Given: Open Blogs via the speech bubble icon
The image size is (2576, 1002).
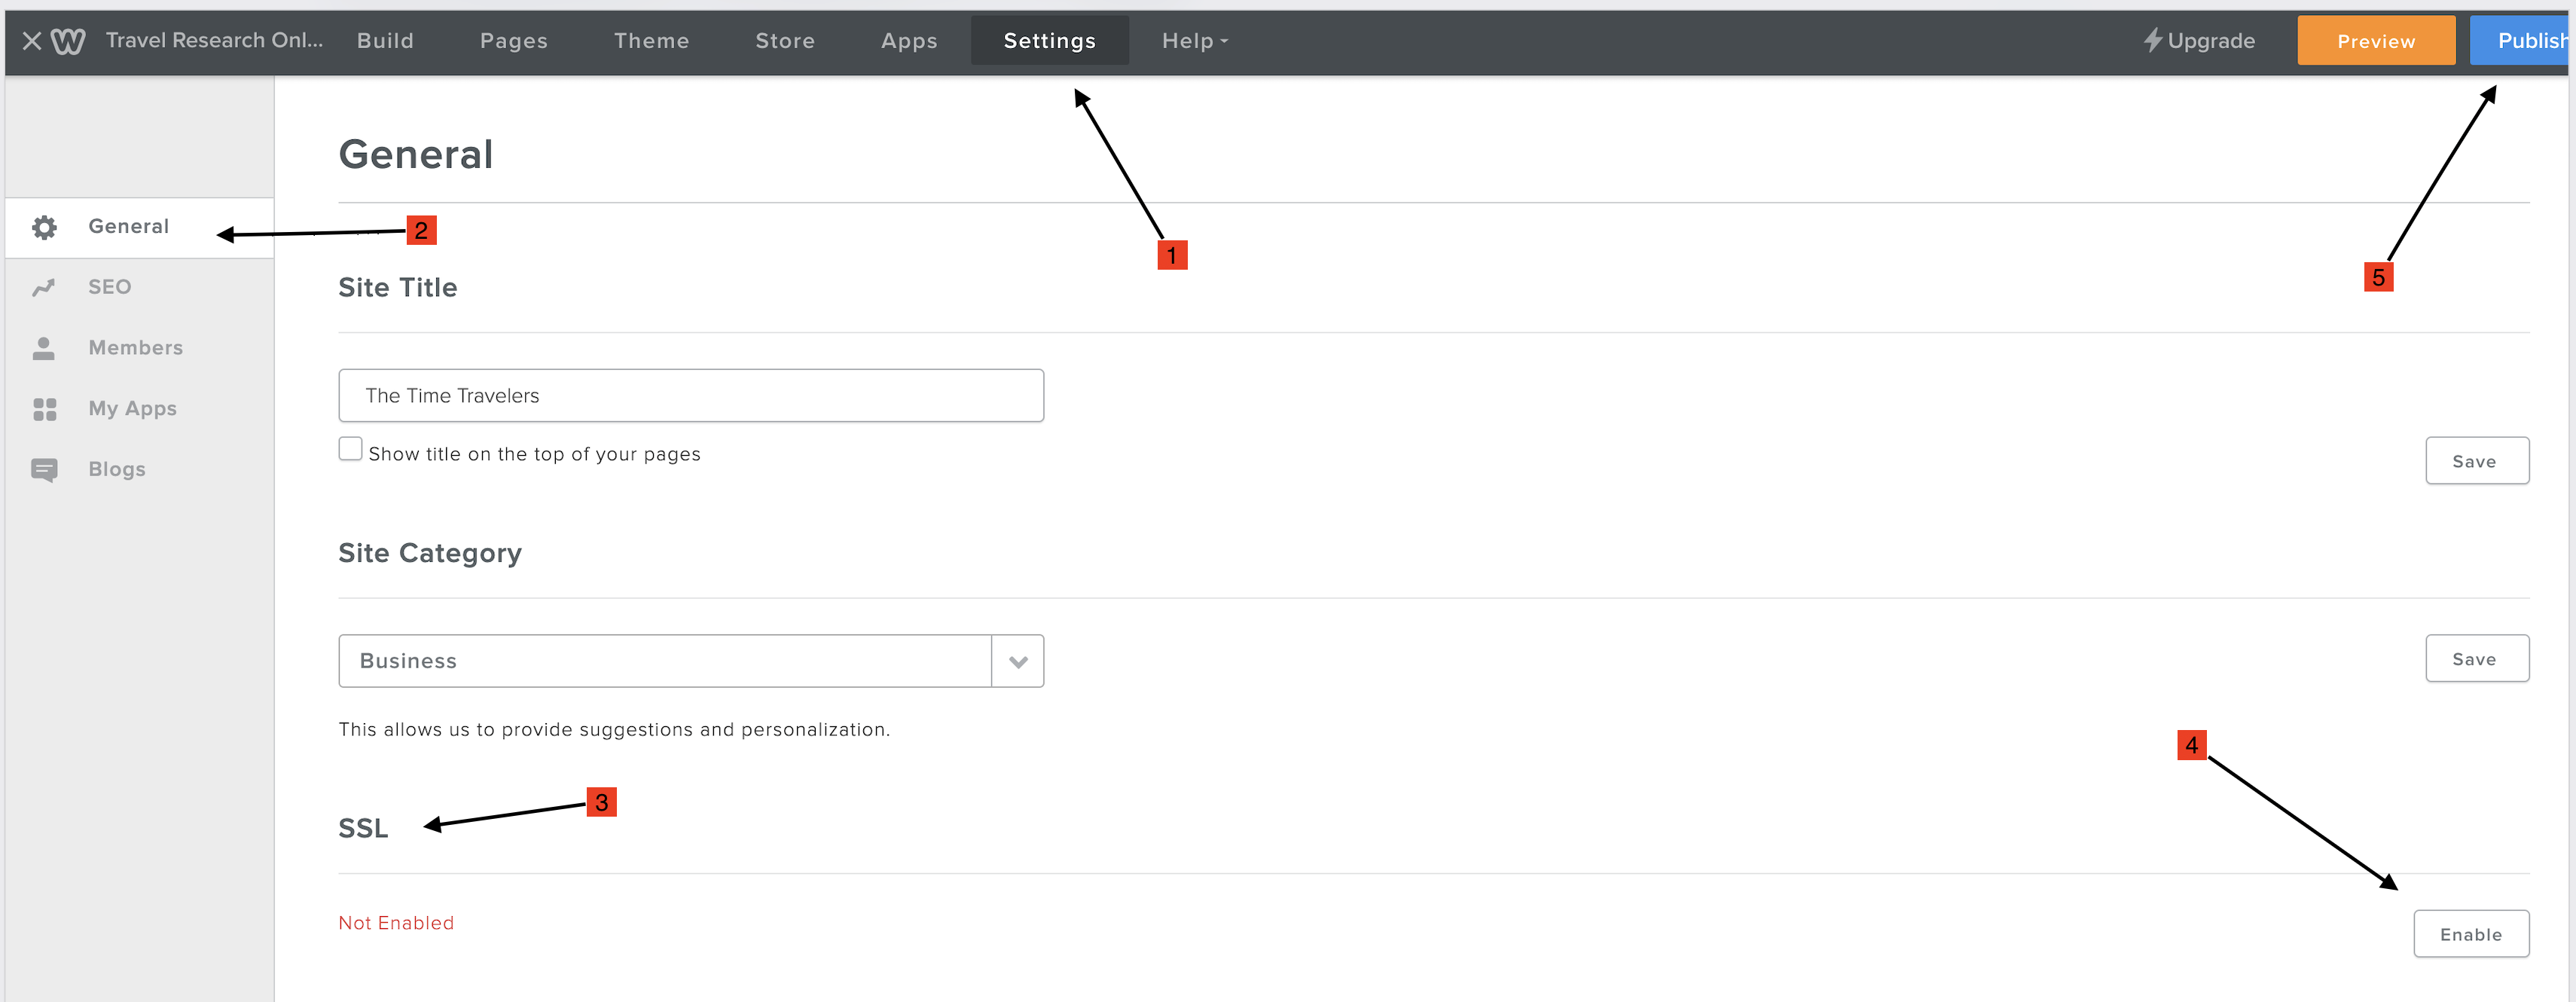Looking at the screenshot, I should (45, 469).
